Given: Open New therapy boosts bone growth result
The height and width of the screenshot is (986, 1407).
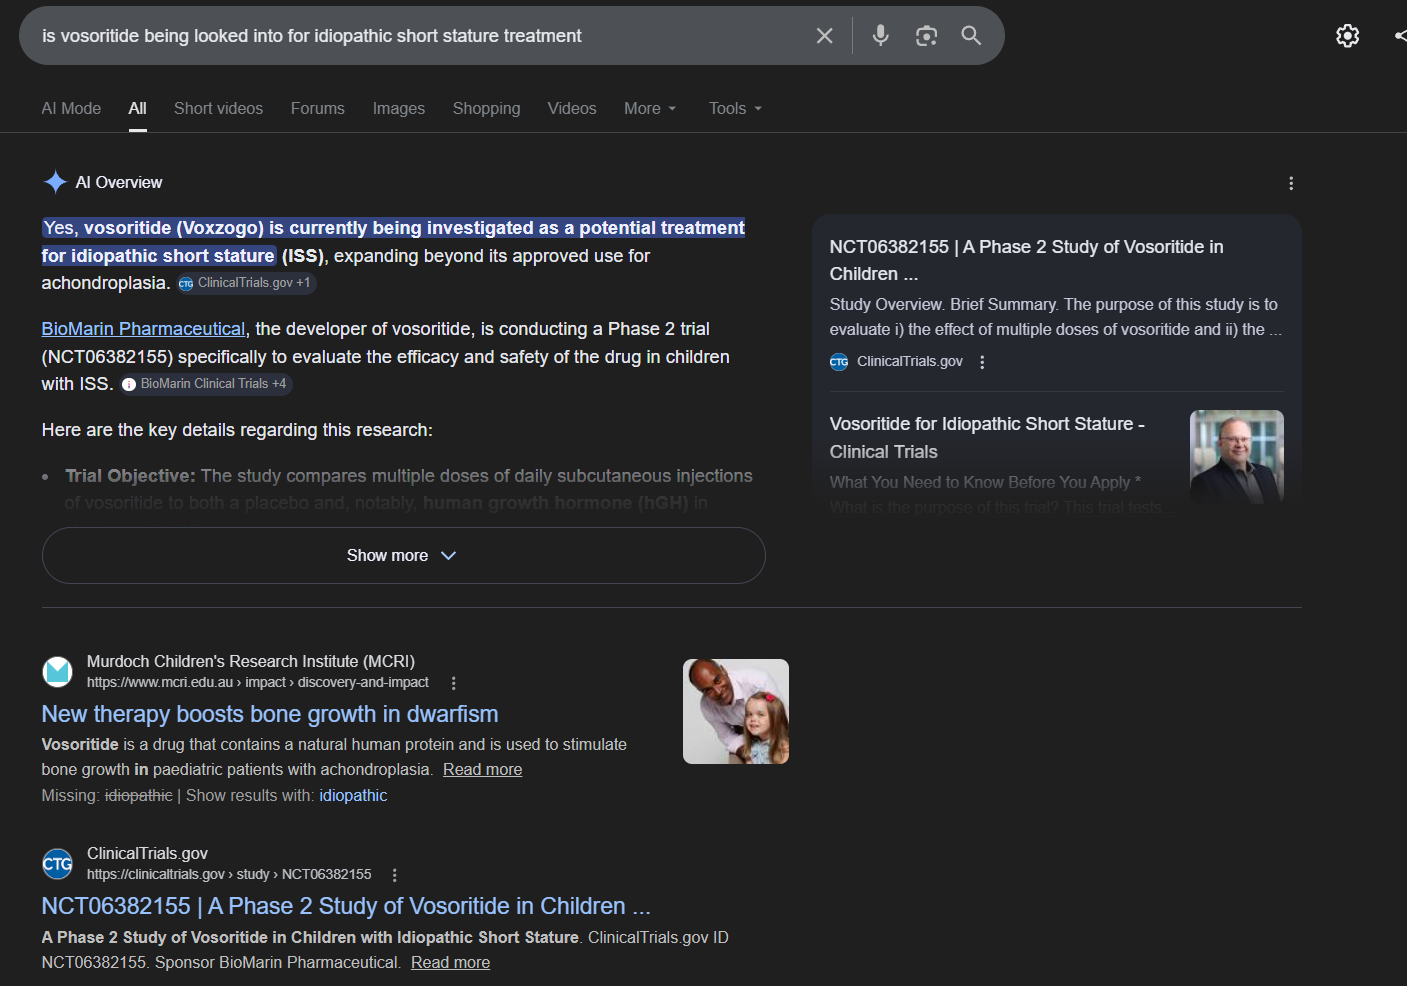Looking at the screenshot, I should [269, 714].
